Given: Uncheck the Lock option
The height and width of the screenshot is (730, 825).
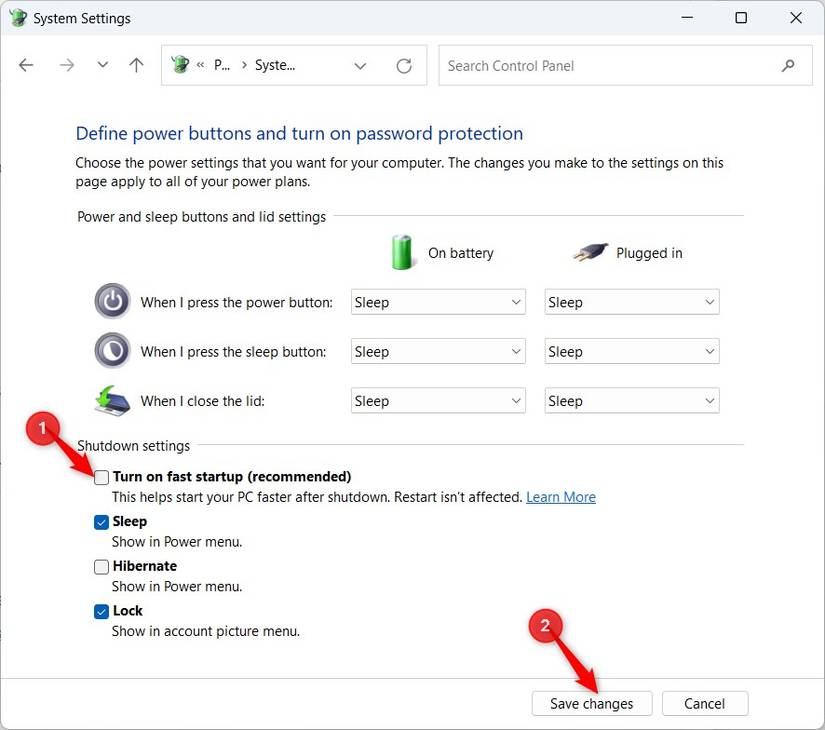Looking at the screenshot, I should tap(101, 611).
